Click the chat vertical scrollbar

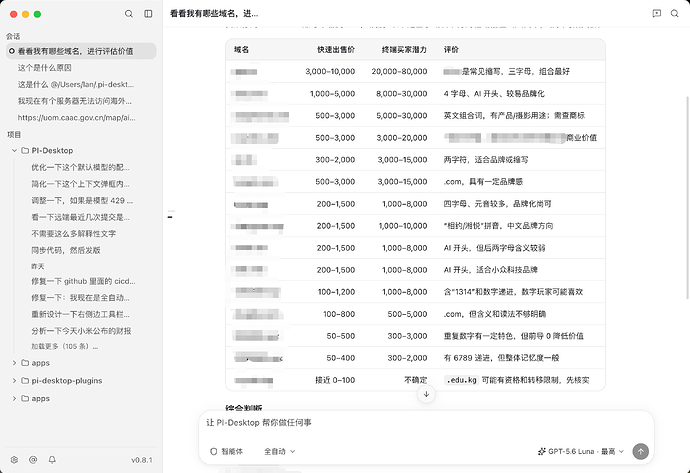pyautogui.click(x=687, y=197)
